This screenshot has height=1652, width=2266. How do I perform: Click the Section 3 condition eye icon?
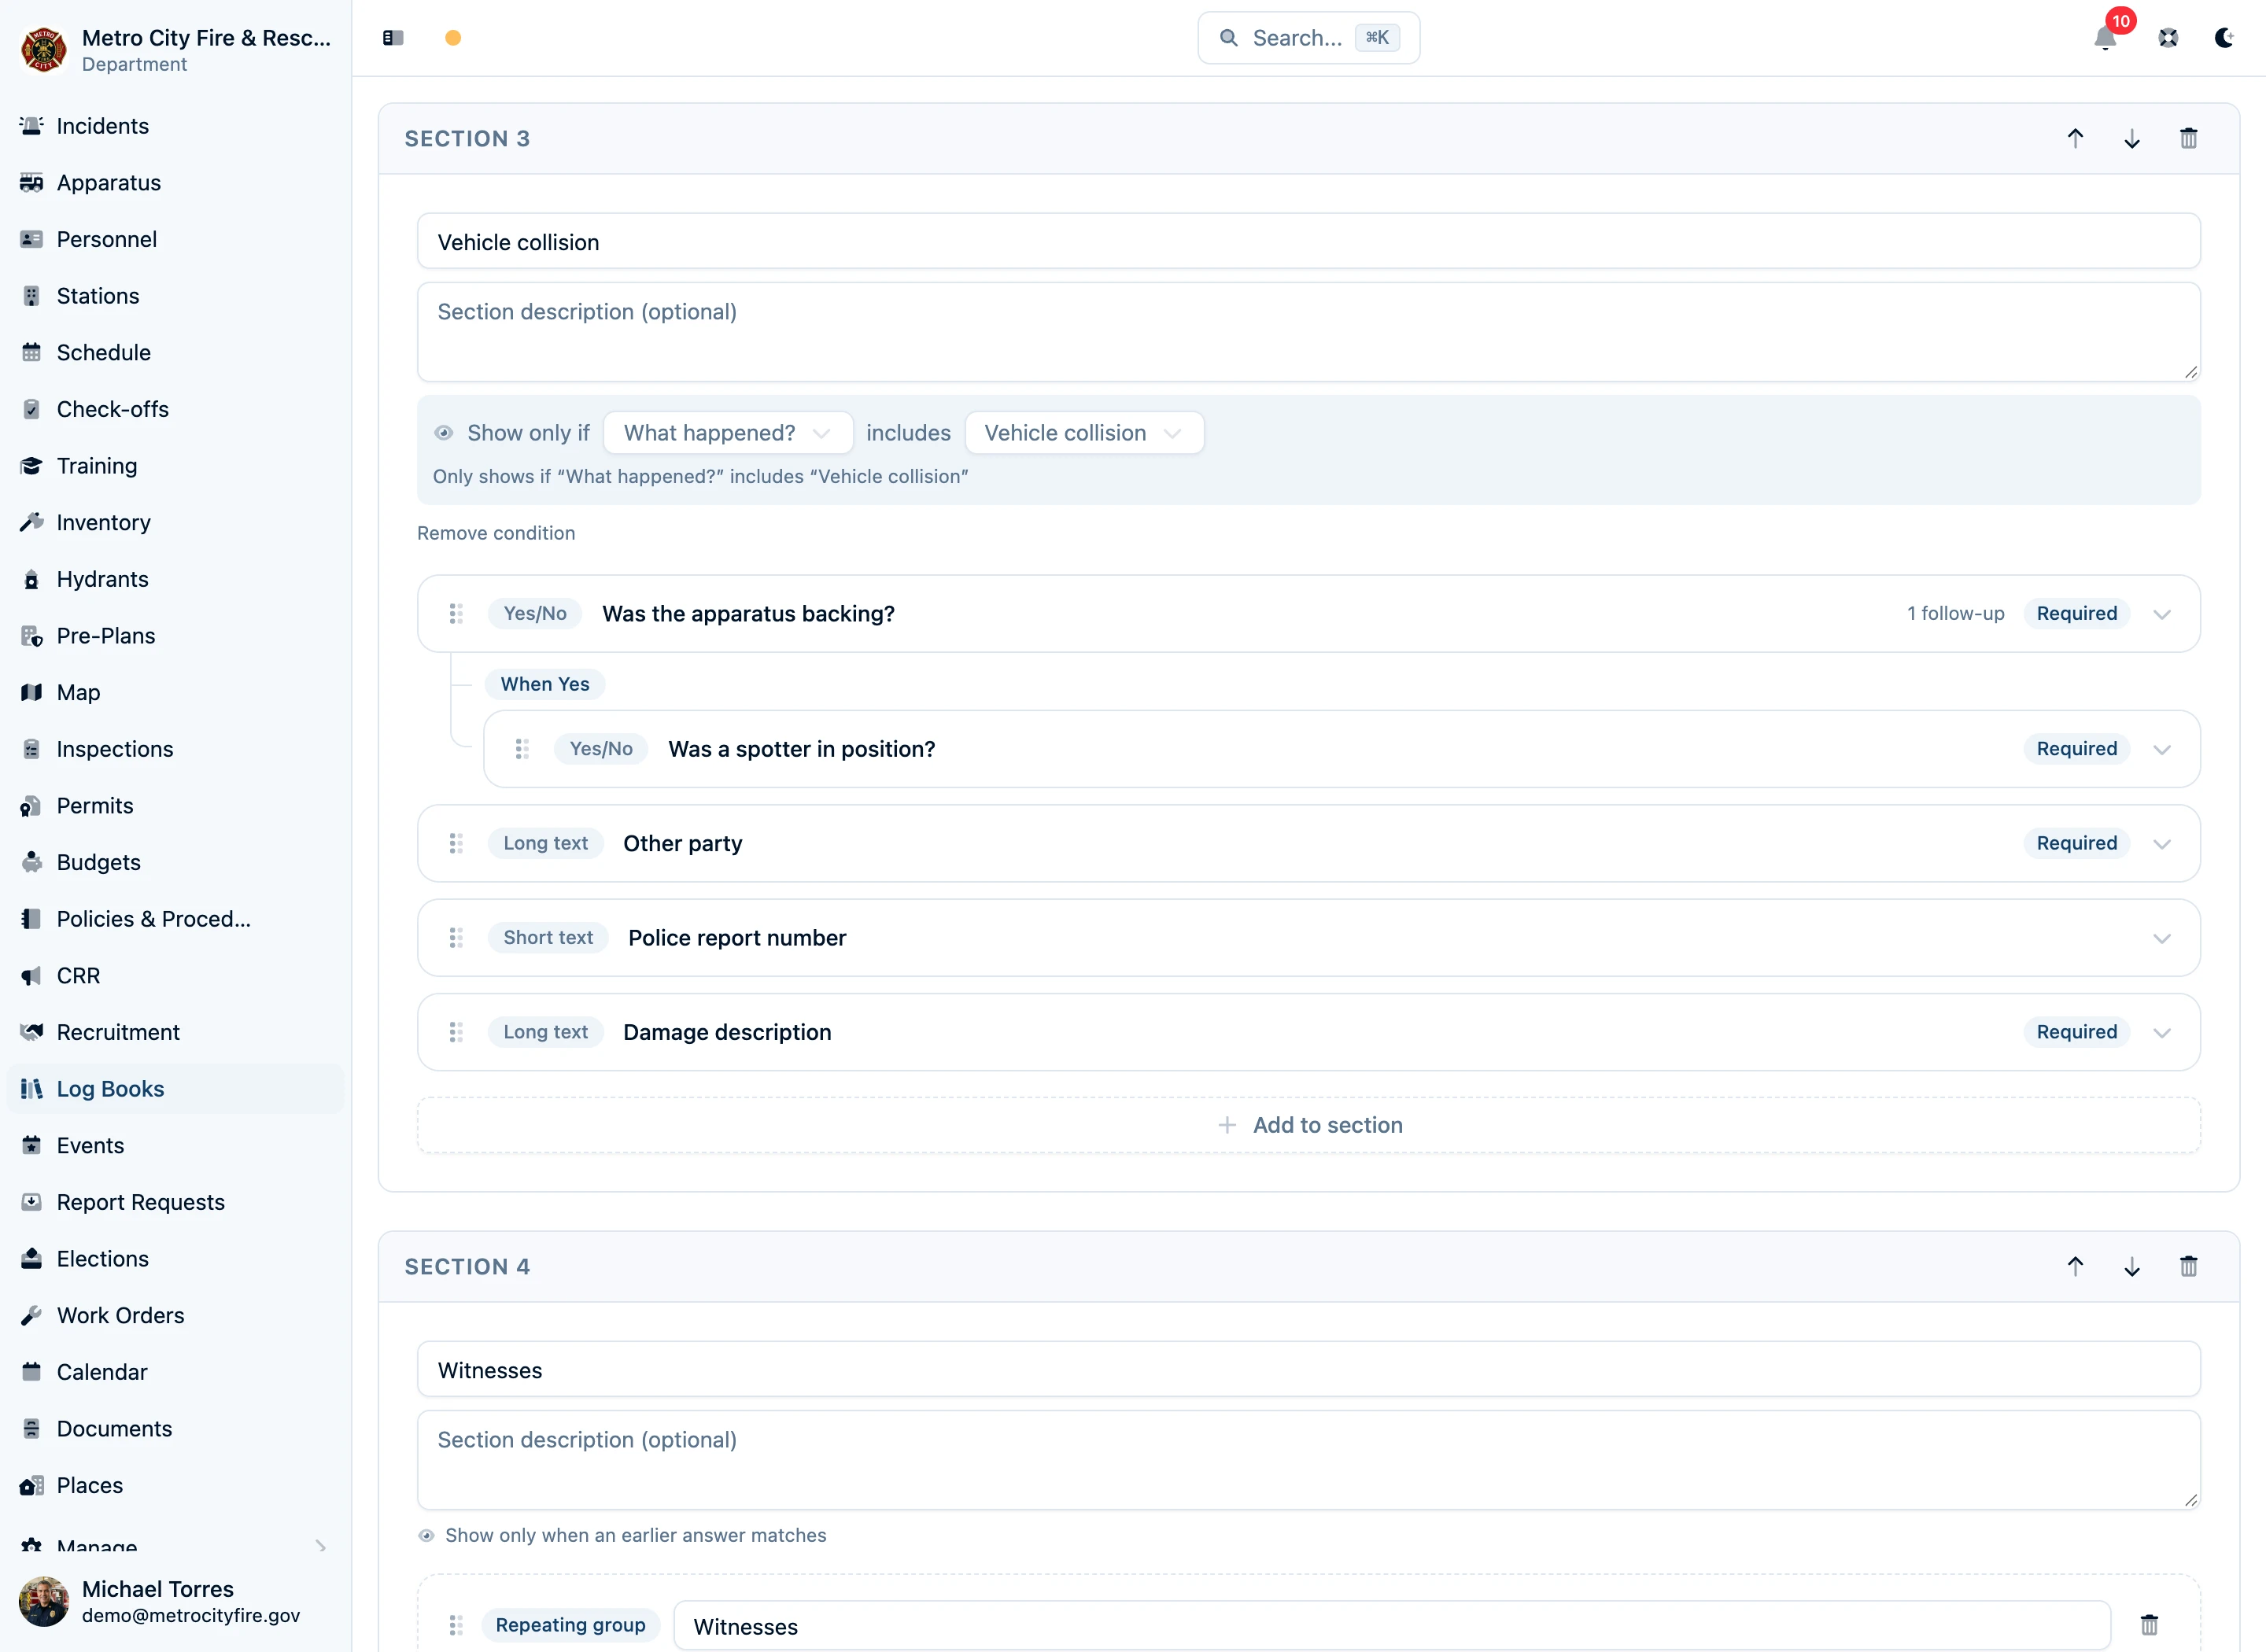tap(444, 433)
